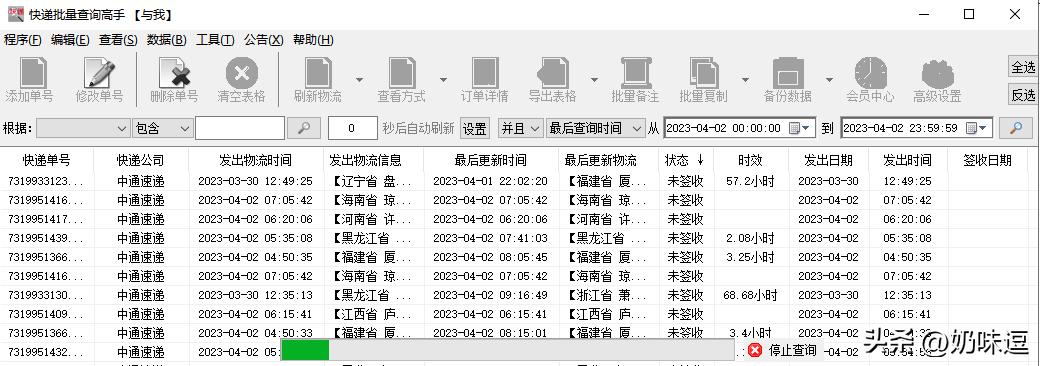Image resolution: width=1040 pixels, height=366 pixels.
Task: Open the 编辑(E) menu
Action: pyautogui.click(x=70, y=40)
